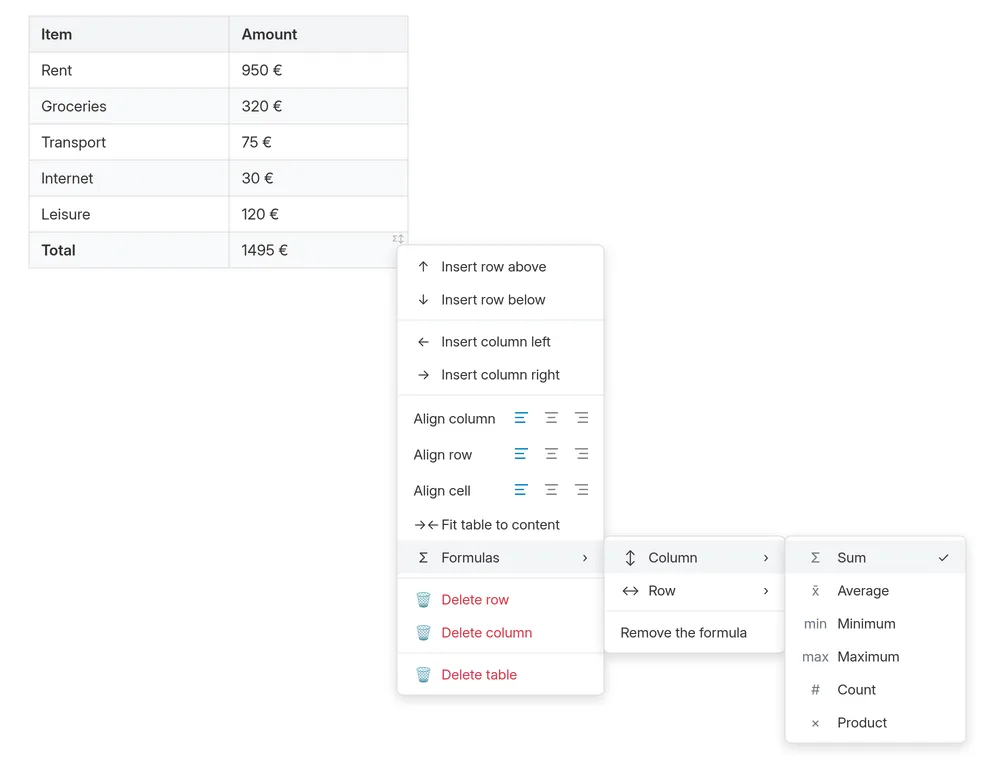Click the Rent cell
This screenshot has width=993, height=766.
point(129,70)
